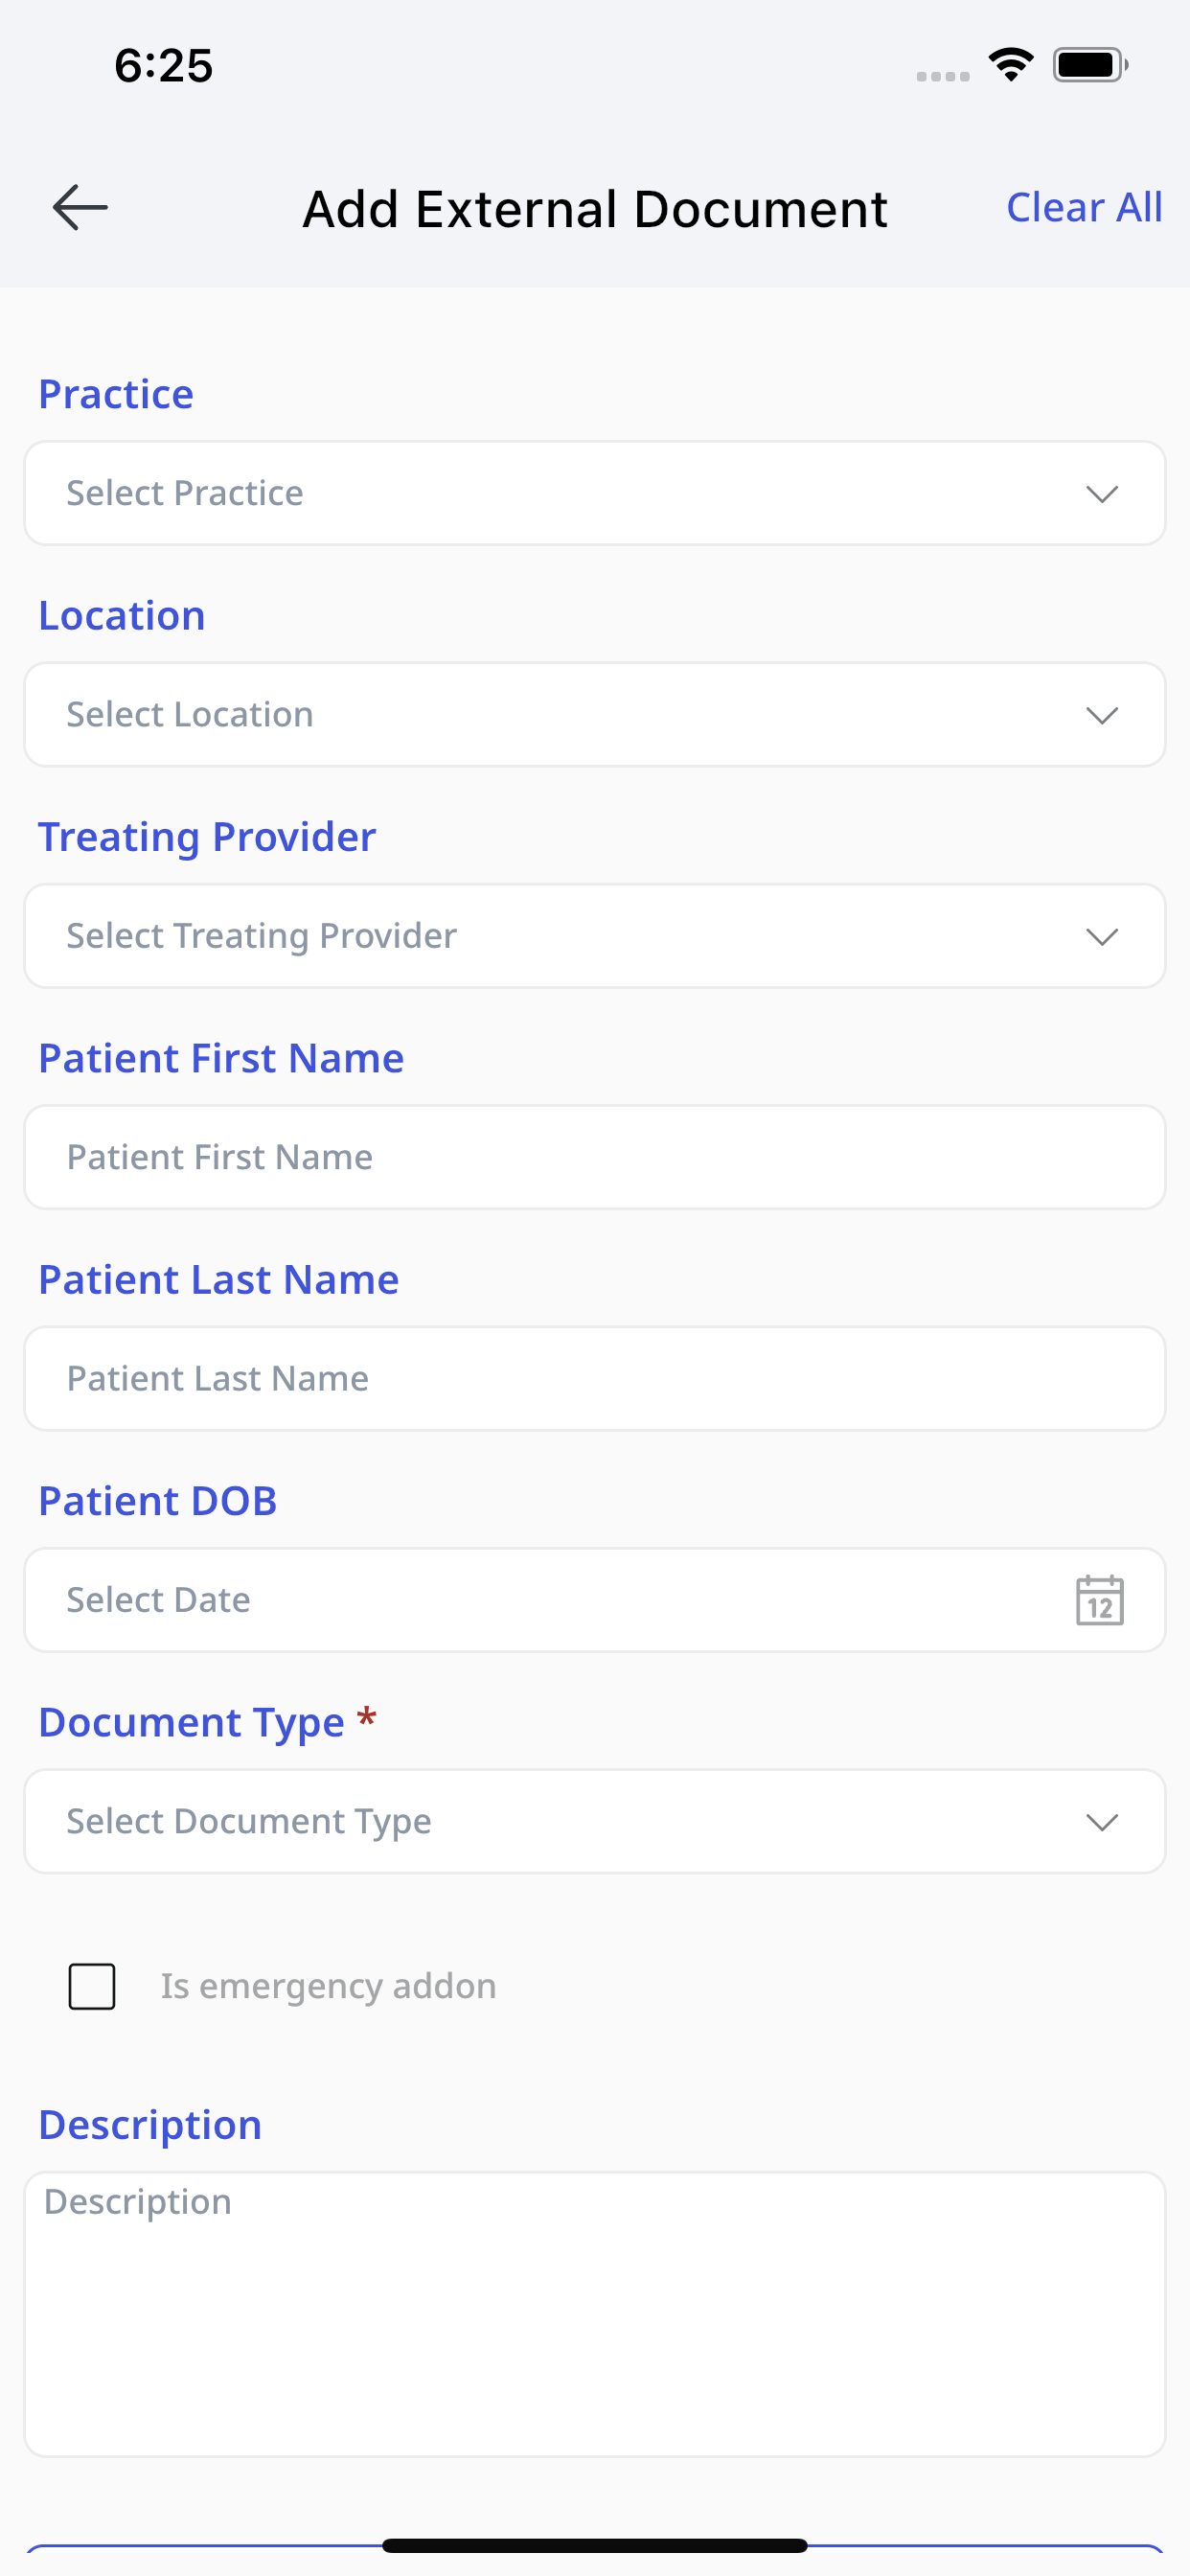Open the Select Practice dropdown
The height and width of the screenshot is (2576, 1190).
[x=560, y=494]
